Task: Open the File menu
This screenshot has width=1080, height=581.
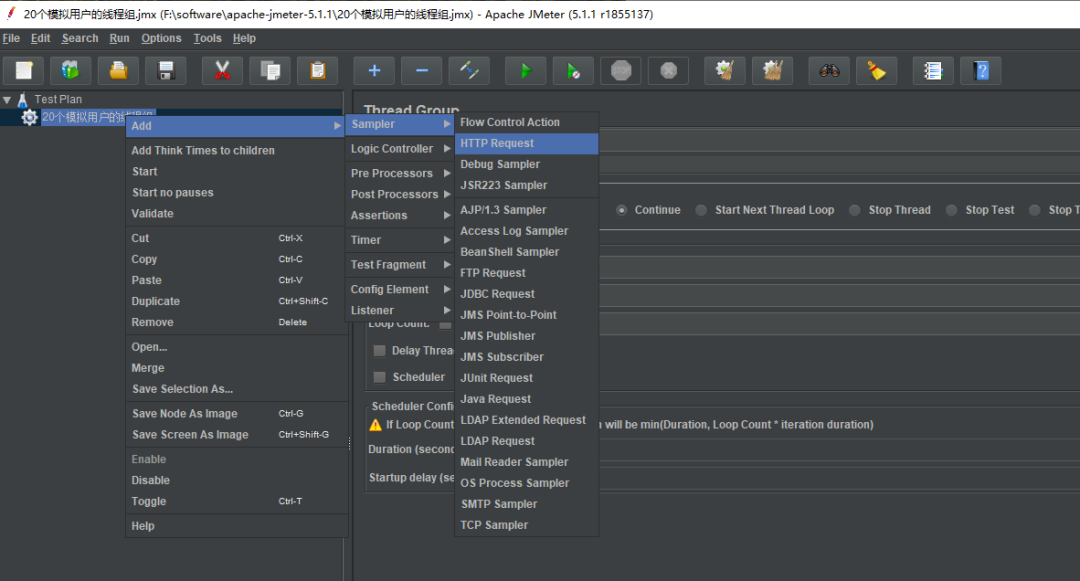Action: click(11, 39)
